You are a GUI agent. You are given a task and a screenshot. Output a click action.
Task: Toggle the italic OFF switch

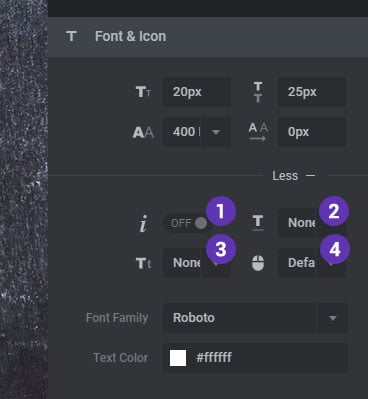[x=187, y=223]
